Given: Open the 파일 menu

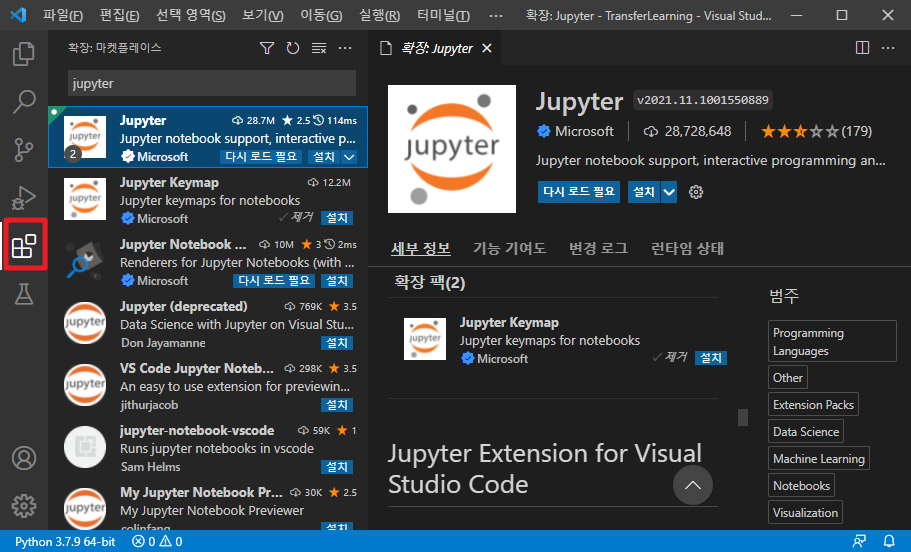Looking at the screenshot, I should click(62, 16).
